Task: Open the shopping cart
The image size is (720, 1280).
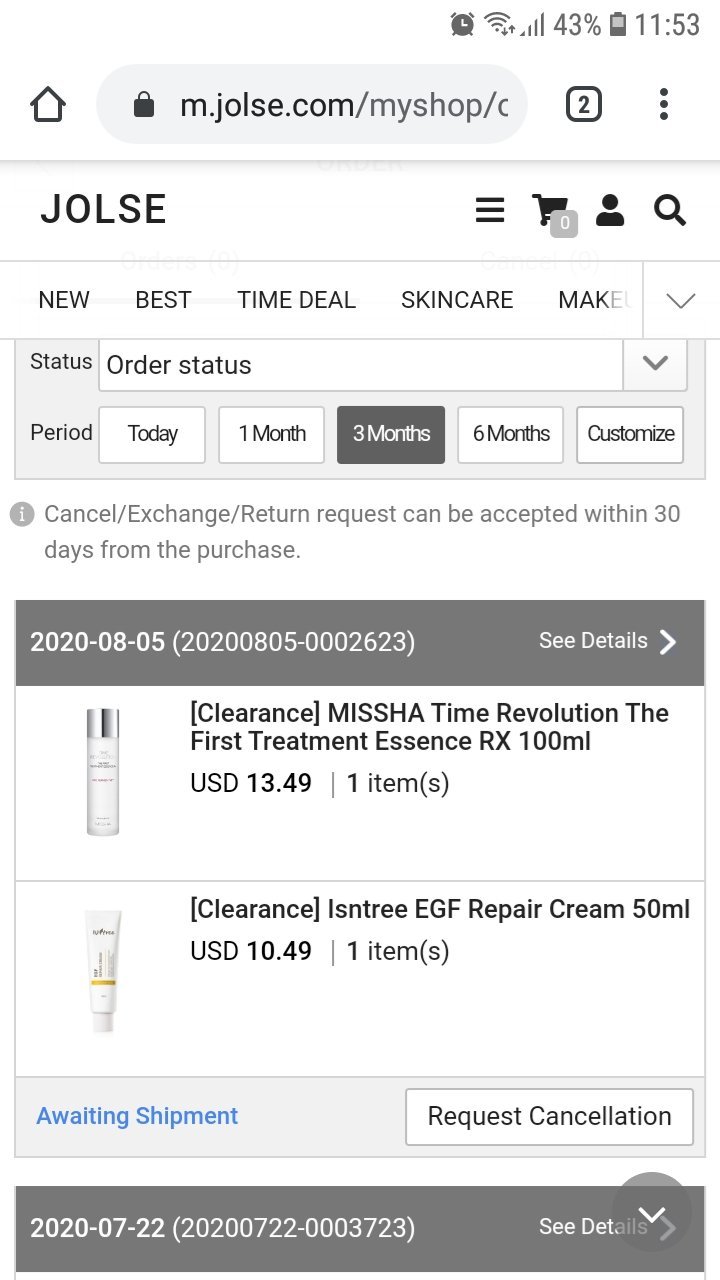Action: [x=551, y=212]
